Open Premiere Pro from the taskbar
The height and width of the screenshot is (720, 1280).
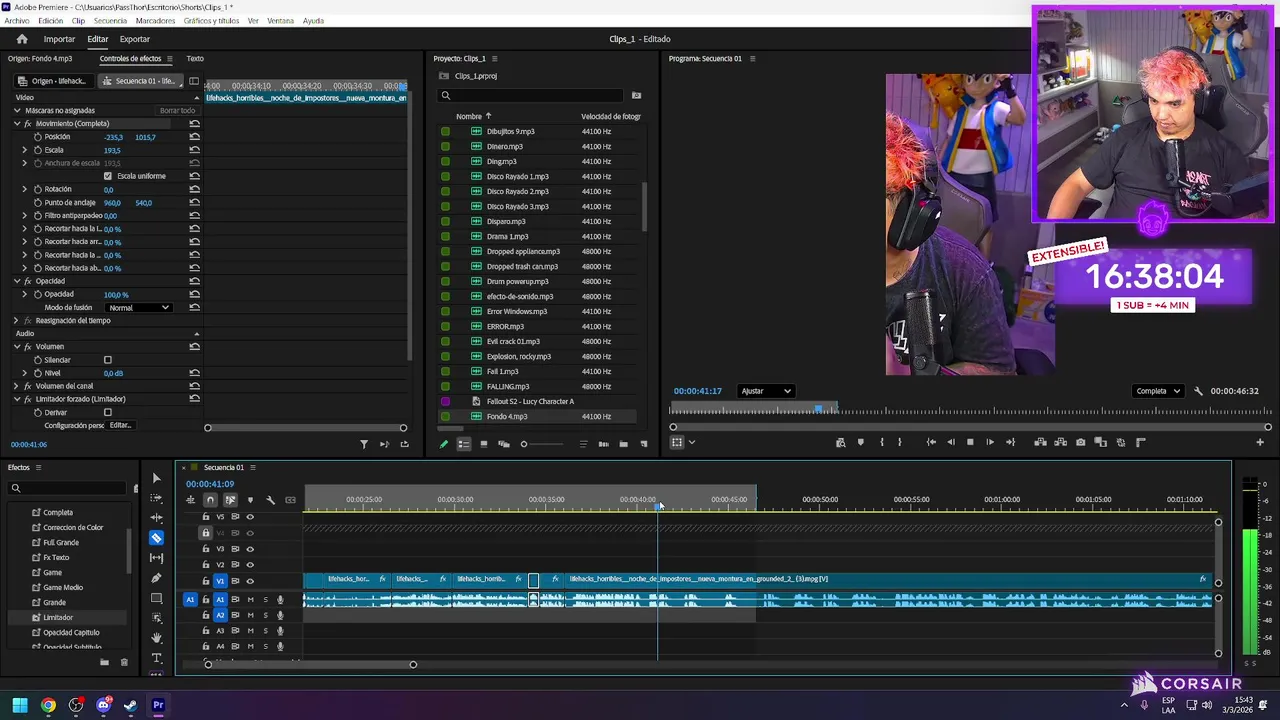point(158,705)
